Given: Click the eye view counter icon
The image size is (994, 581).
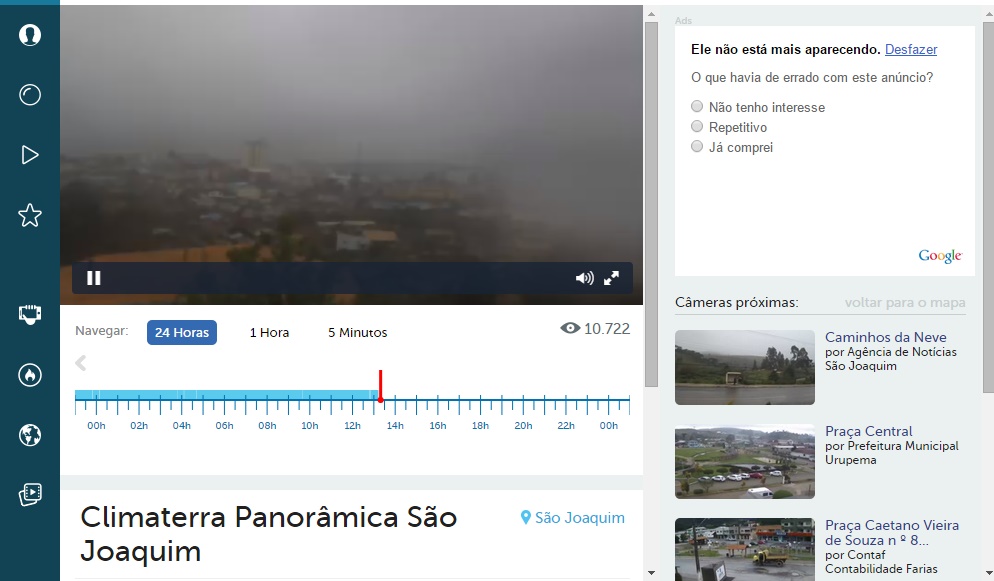Looking at the screenshot, I should click(x=570, y=328).
